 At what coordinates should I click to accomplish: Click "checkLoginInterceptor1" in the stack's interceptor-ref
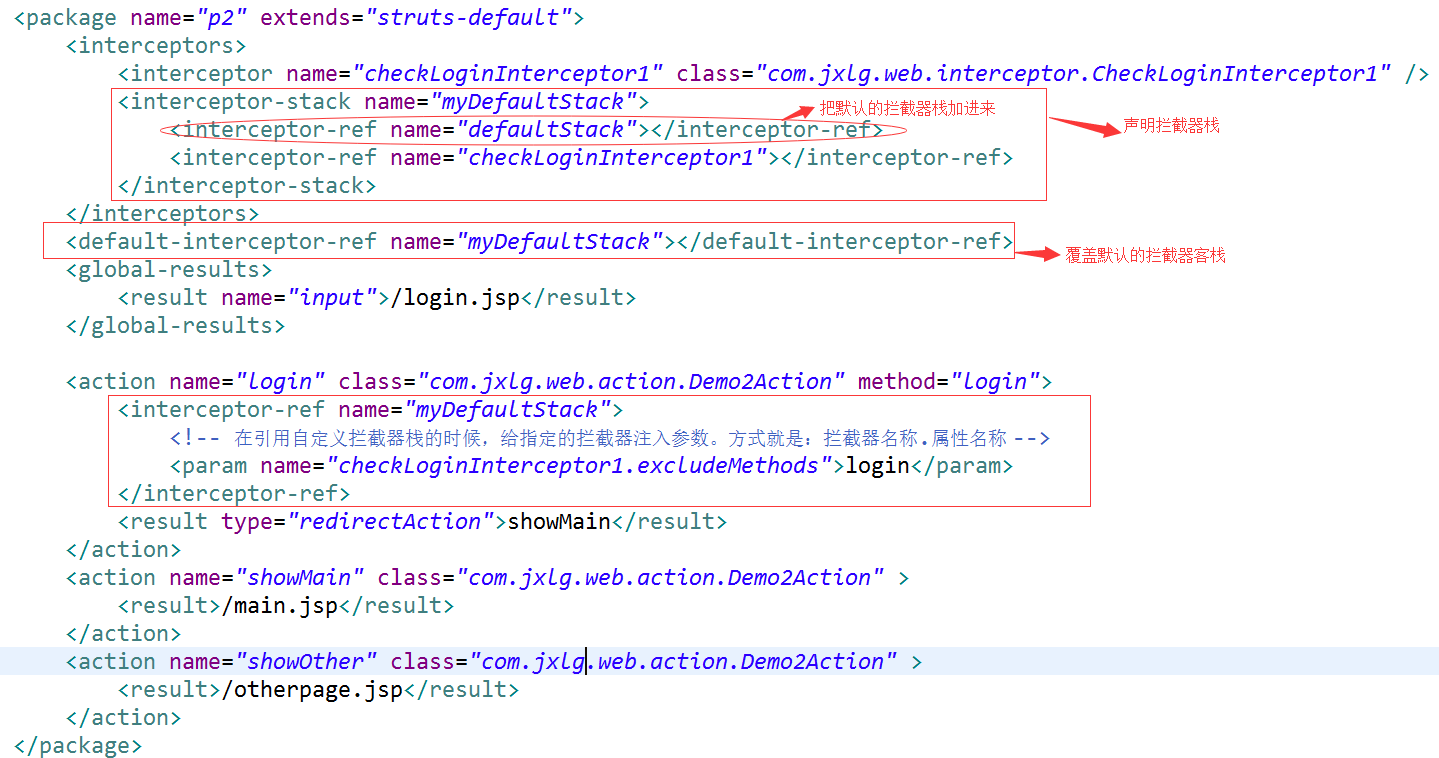[x=612, y=158]
